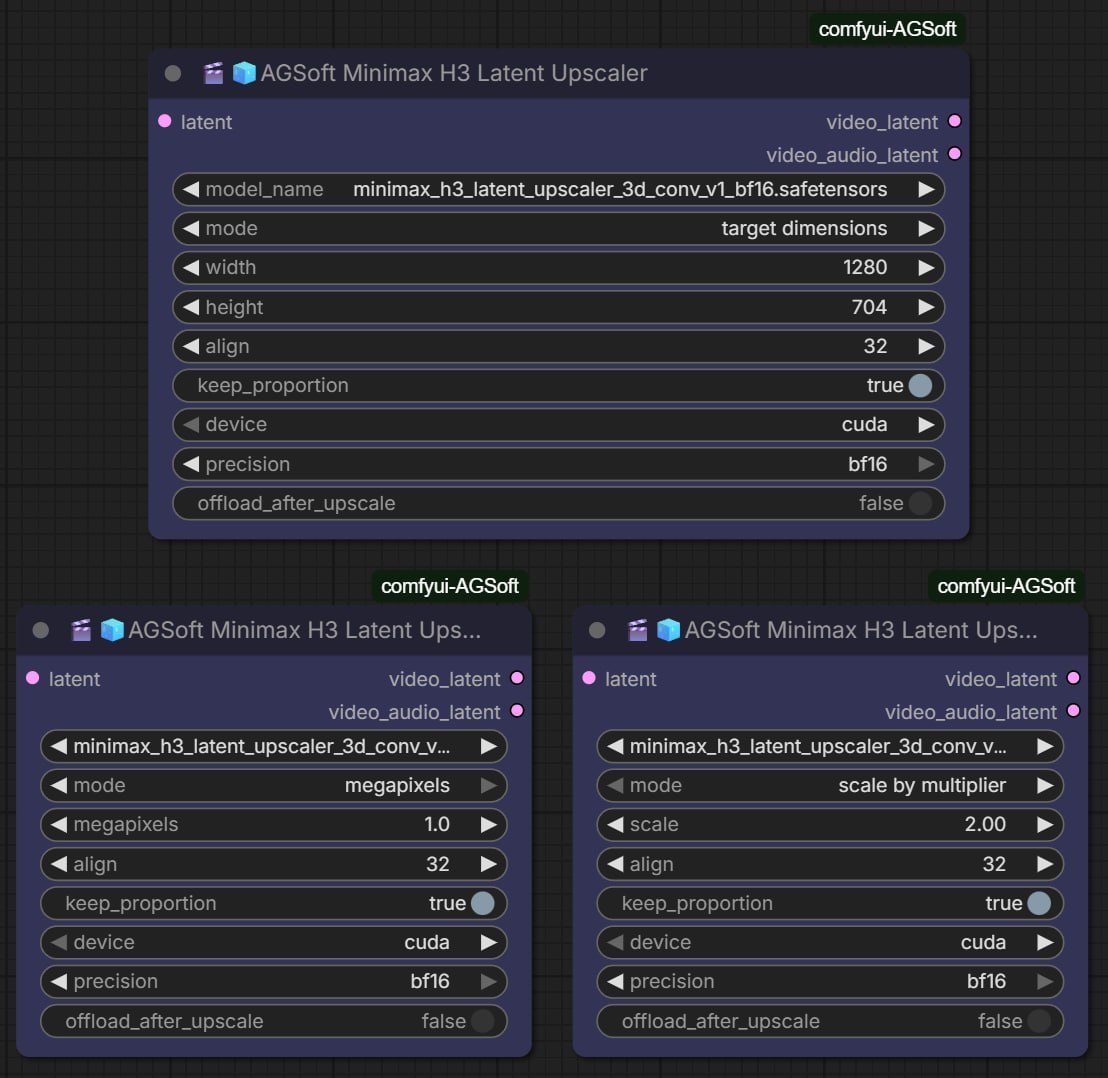The width and height of the screenshot is (1108, 1078).
Task: Turn on offload_after_upscale on the scale by multiplier node
Action: (830, 1021)
